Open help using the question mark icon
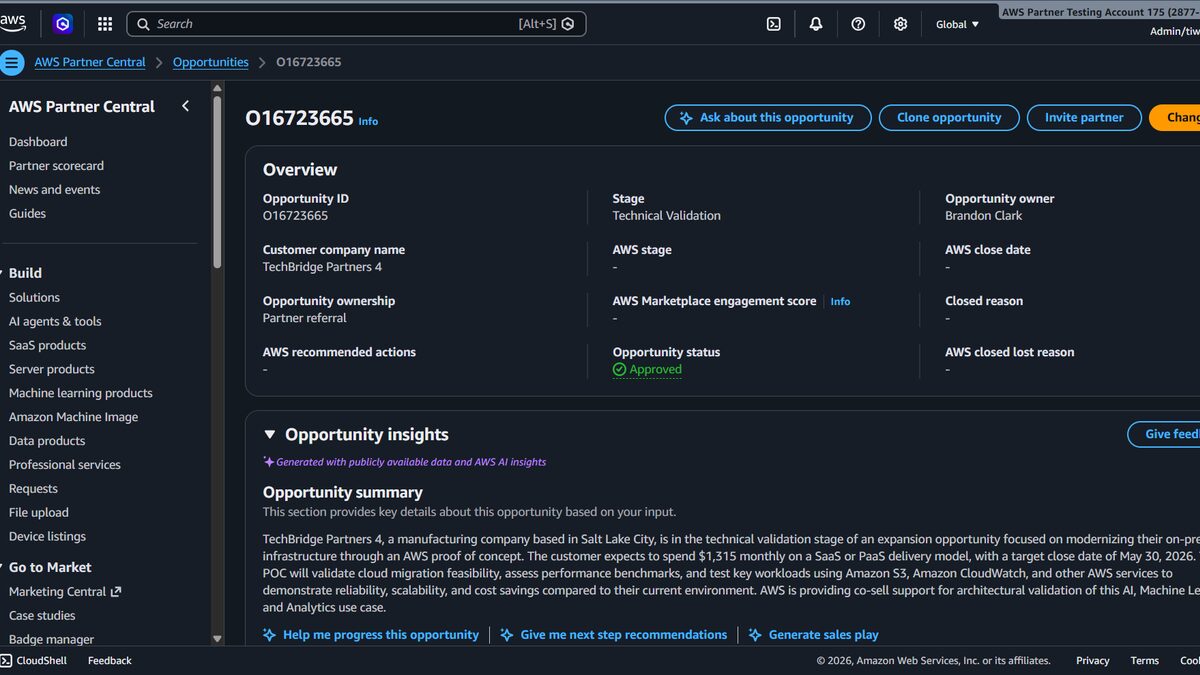This screenshot has height=675, width=1200. click(x=858, y=23)
